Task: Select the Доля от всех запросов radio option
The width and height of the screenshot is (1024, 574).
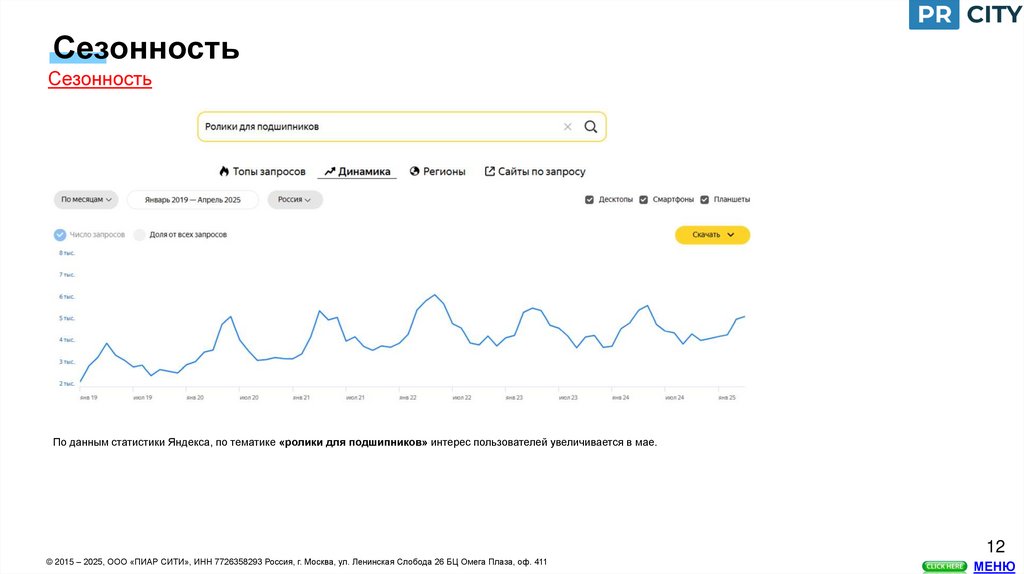Action: (x=140, y=235)
